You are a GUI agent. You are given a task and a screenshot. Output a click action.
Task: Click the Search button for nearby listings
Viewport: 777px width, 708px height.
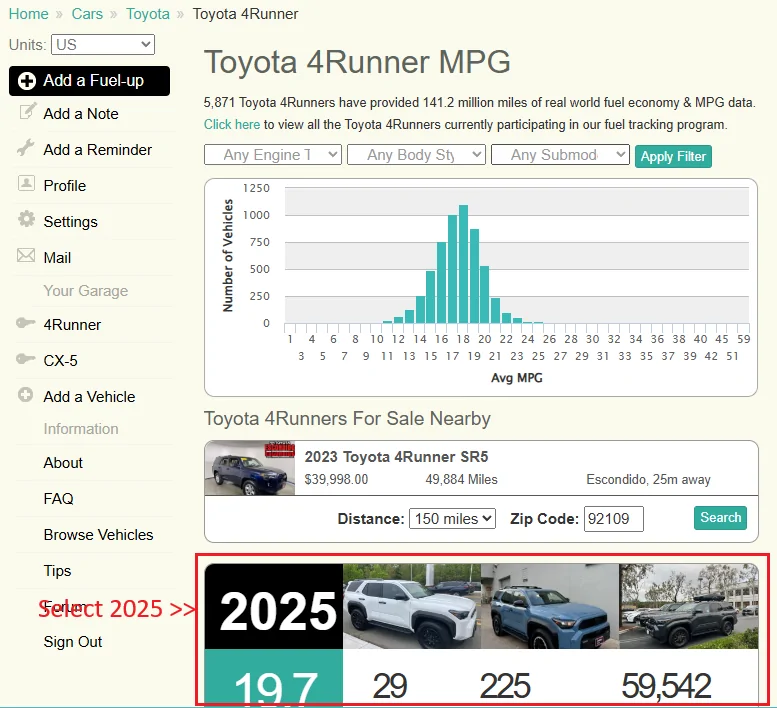coord(721,518)
